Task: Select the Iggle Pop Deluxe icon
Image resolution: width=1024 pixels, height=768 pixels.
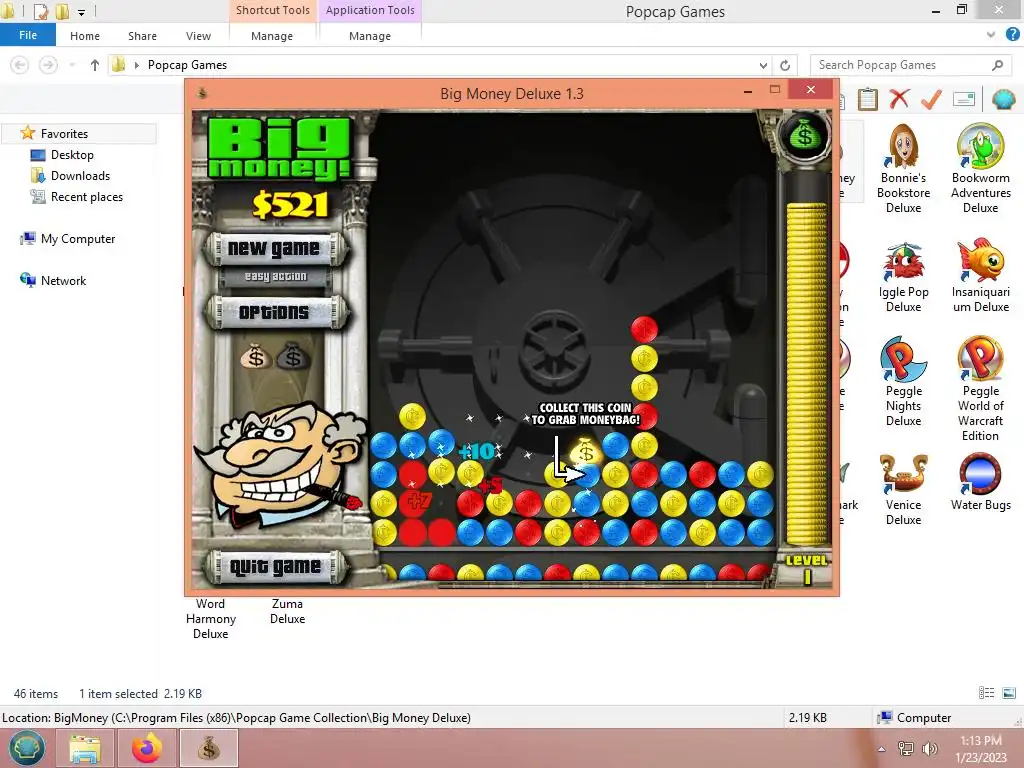Action: (x=903, y=278)
